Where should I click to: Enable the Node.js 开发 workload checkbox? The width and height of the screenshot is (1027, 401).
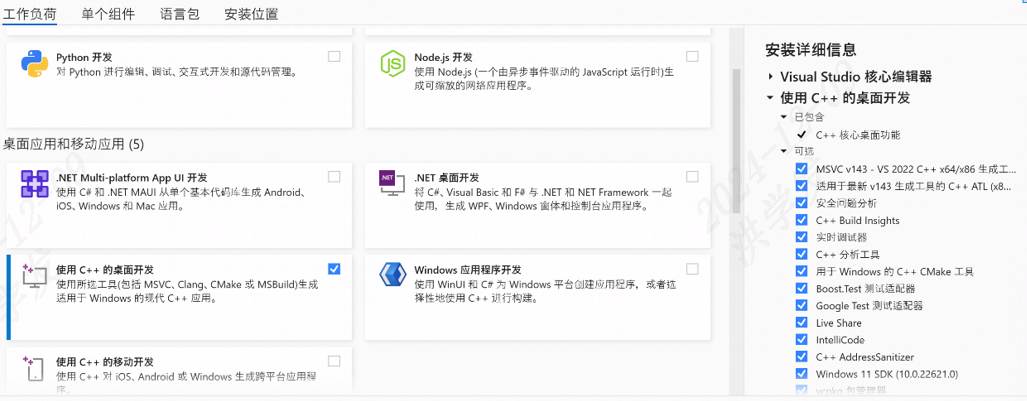tap(692, 56)
